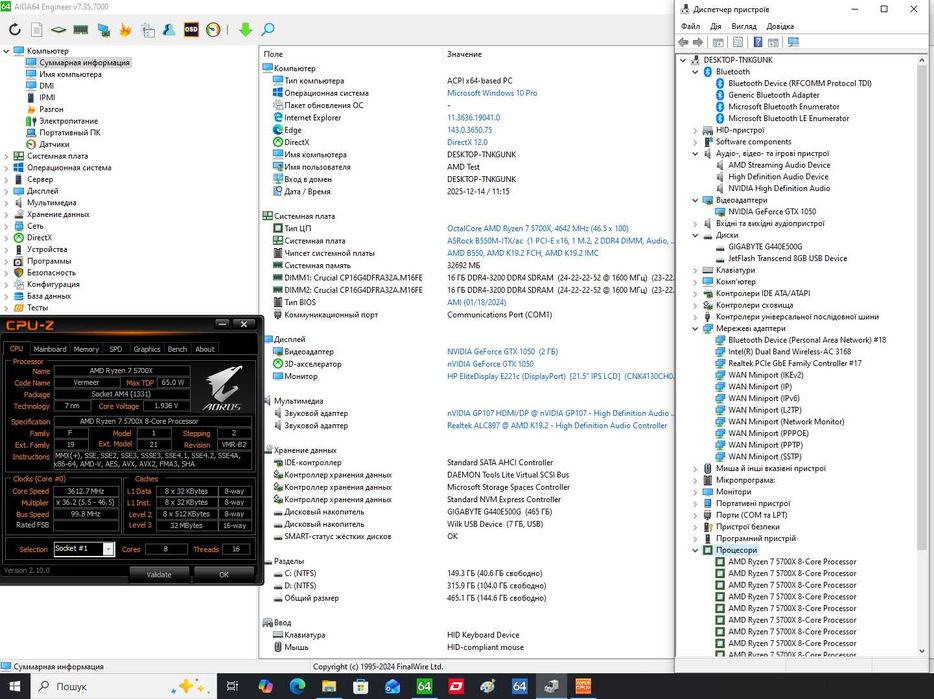Switch to CPU-Z Mainboard tab
The width and height of the screenshot is (934, 699).
(50, 349)
